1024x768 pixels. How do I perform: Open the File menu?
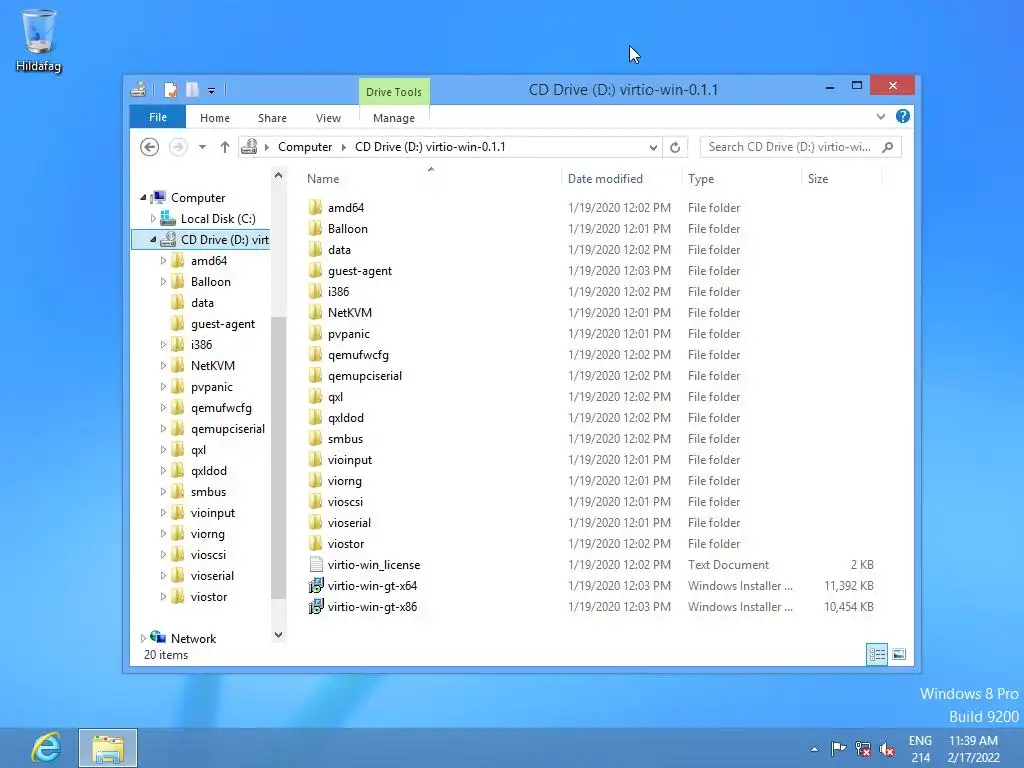click(158, 117)
